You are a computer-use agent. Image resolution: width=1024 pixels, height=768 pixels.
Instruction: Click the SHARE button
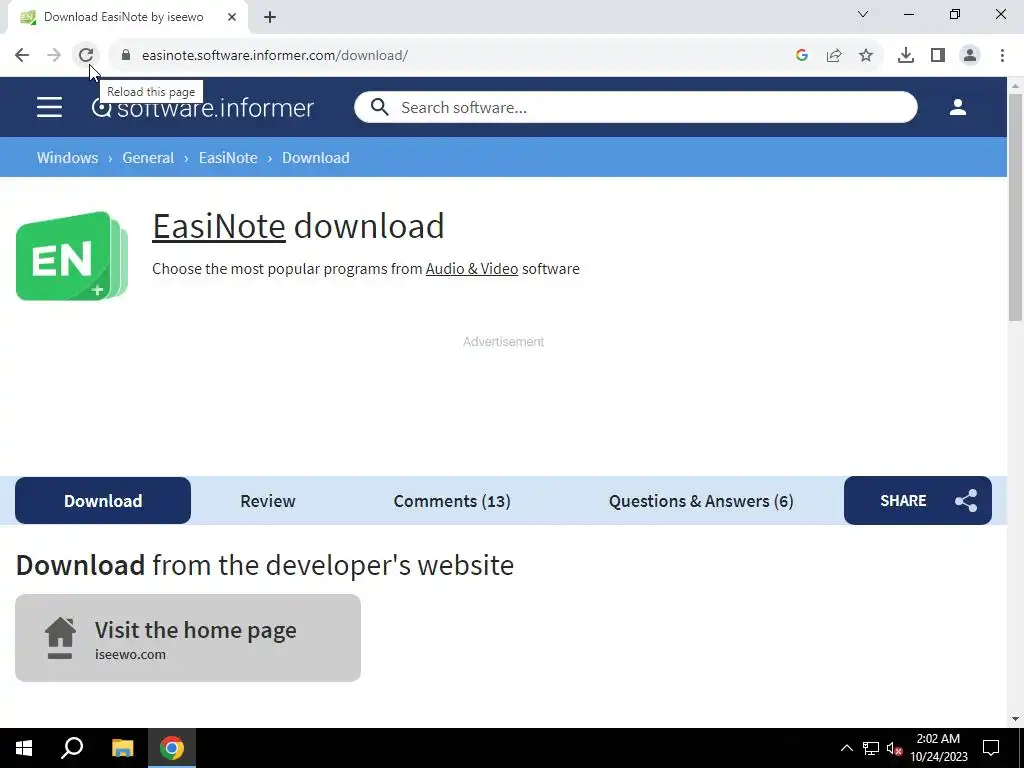tap(918, 500)
